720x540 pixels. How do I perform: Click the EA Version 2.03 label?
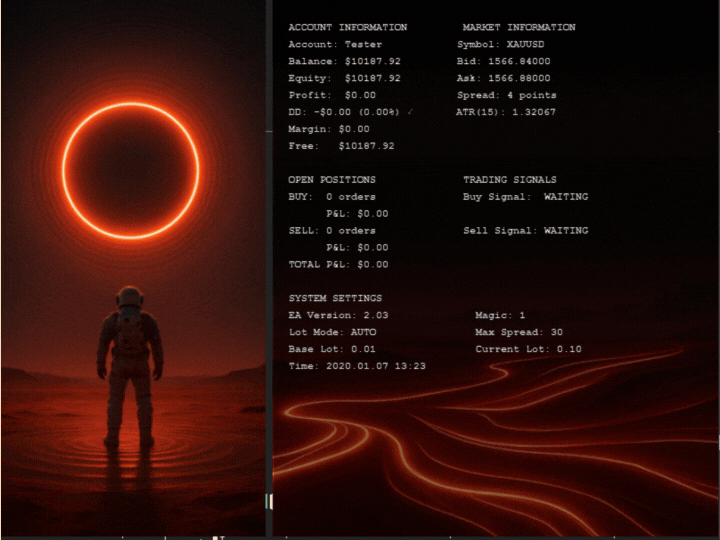[x=338, y=315]
